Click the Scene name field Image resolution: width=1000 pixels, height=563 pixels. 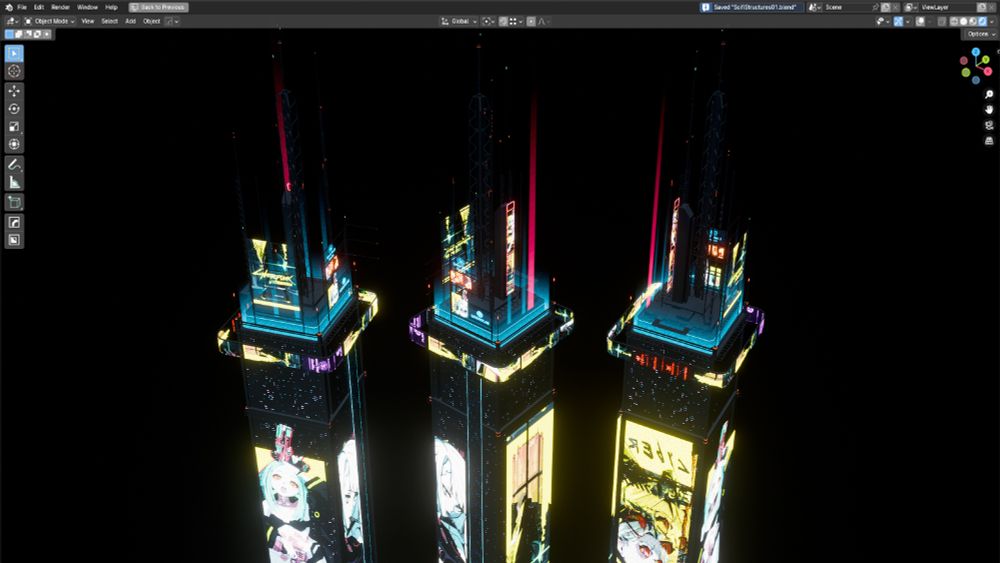click(847, 7)
